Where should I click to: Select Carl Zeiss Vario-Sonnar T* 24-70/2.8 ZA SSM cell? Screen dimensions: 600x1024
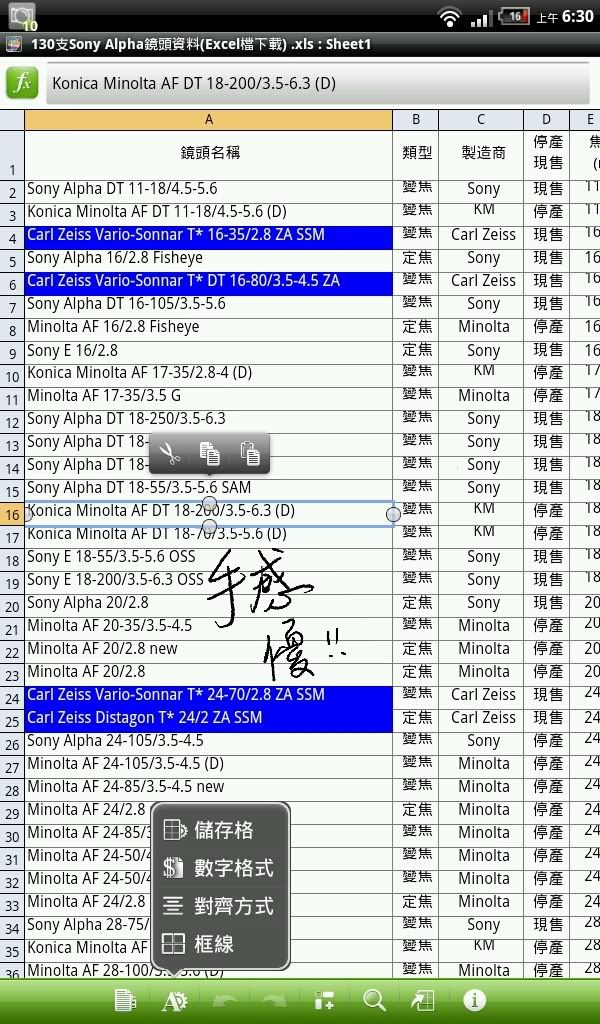[209, 696]
